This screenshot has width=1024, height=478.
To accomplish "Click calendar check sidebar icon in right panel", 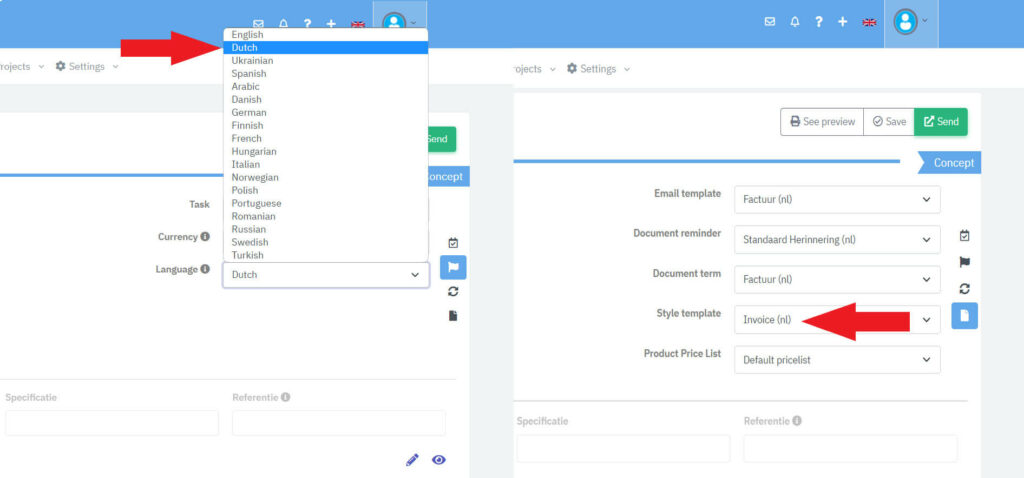I will (x=965, y=235).
